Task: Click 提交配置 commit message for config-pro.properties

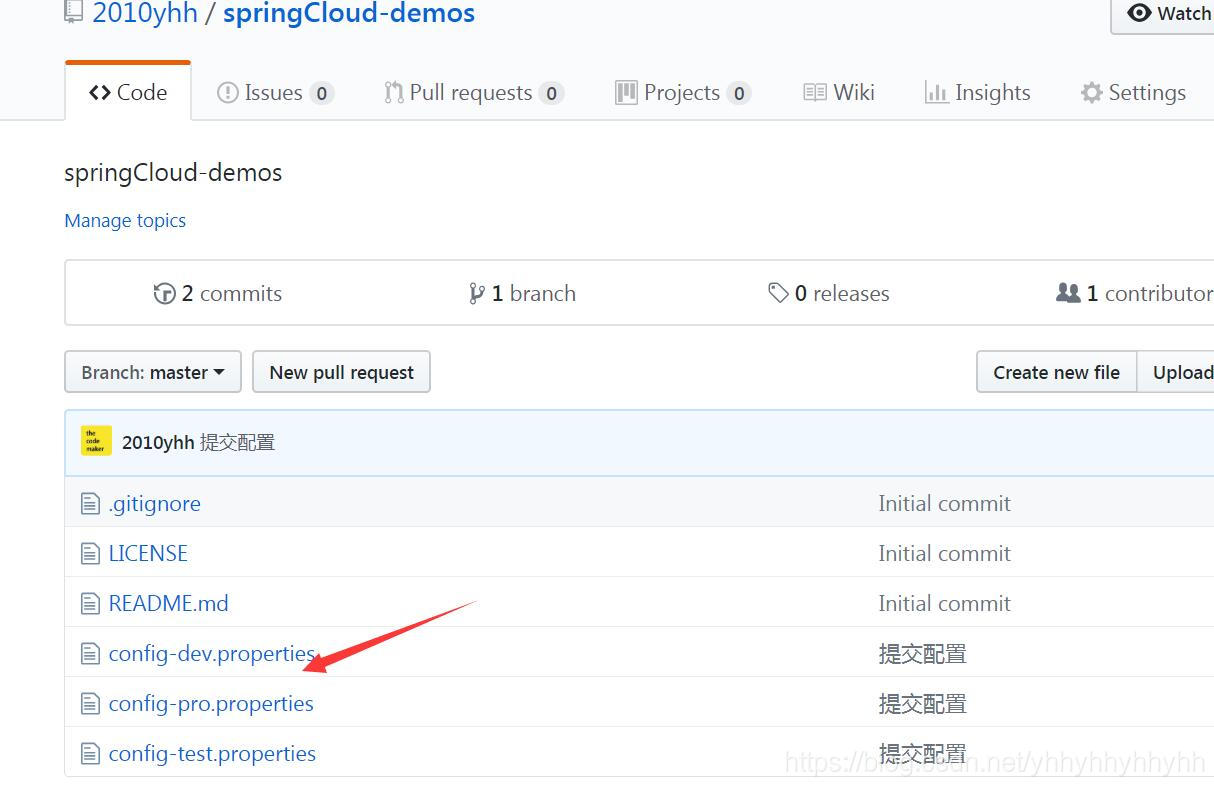Action: 923,704
